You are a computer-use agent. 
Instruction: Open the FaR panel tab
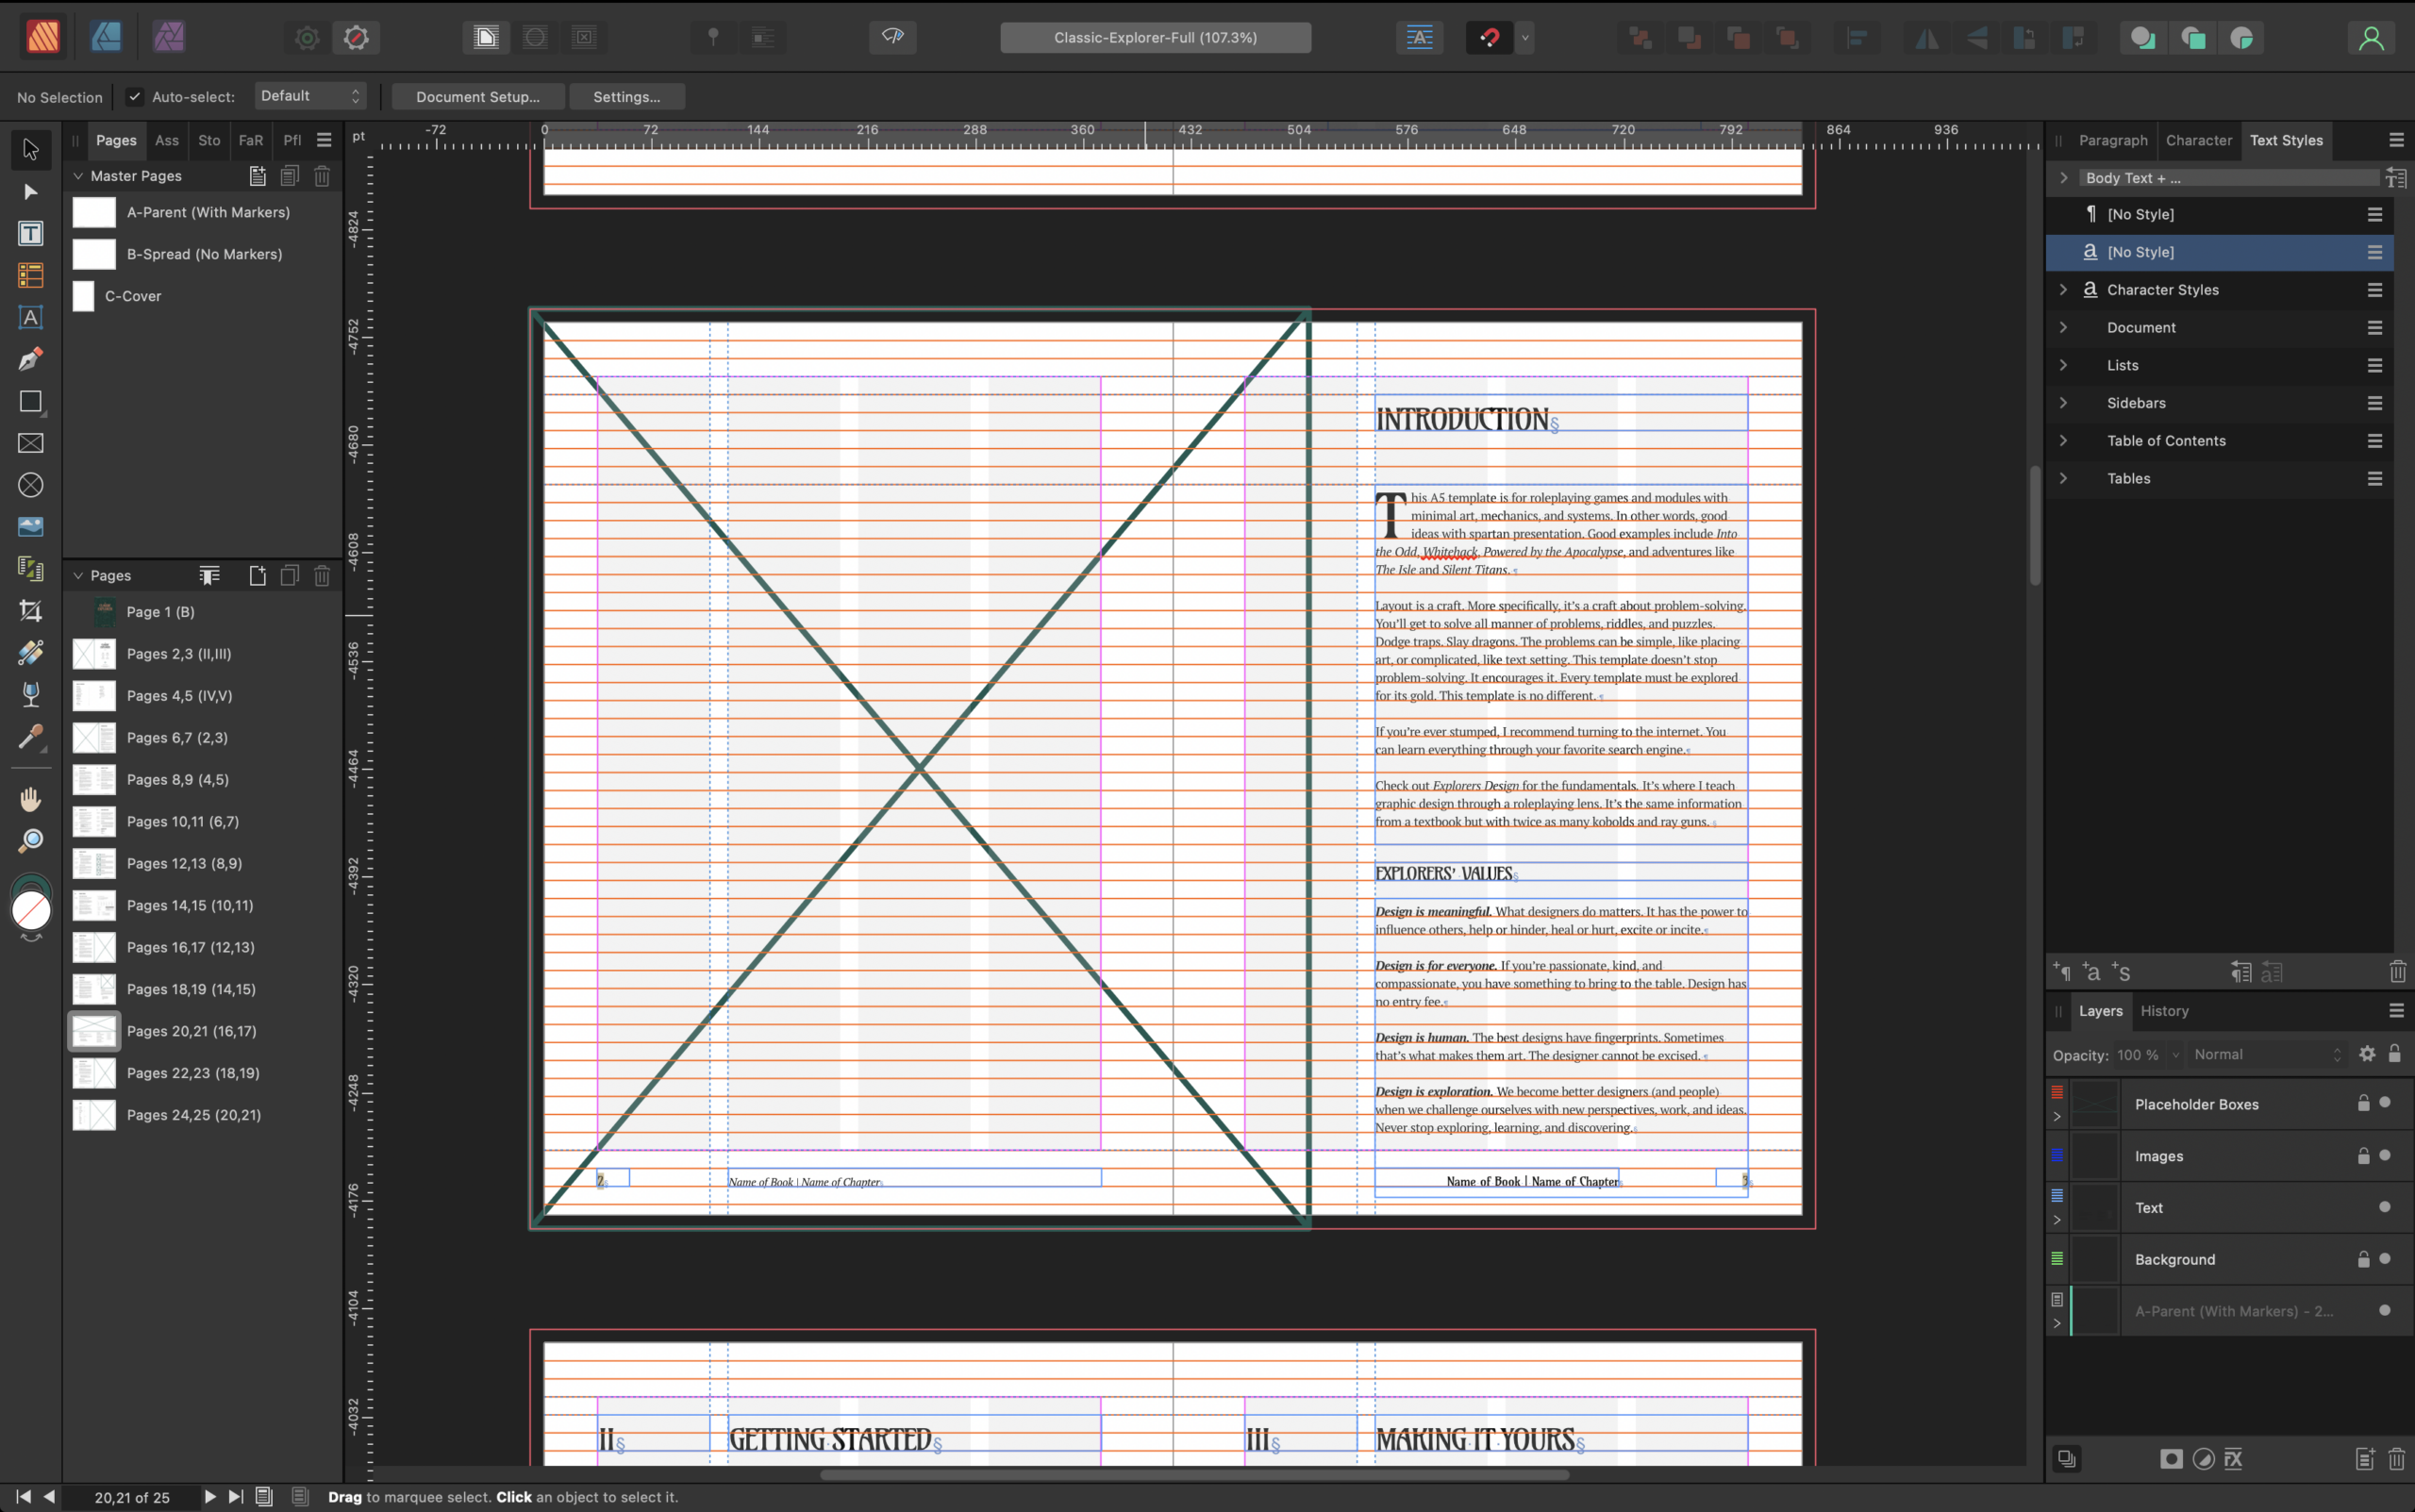251,140
